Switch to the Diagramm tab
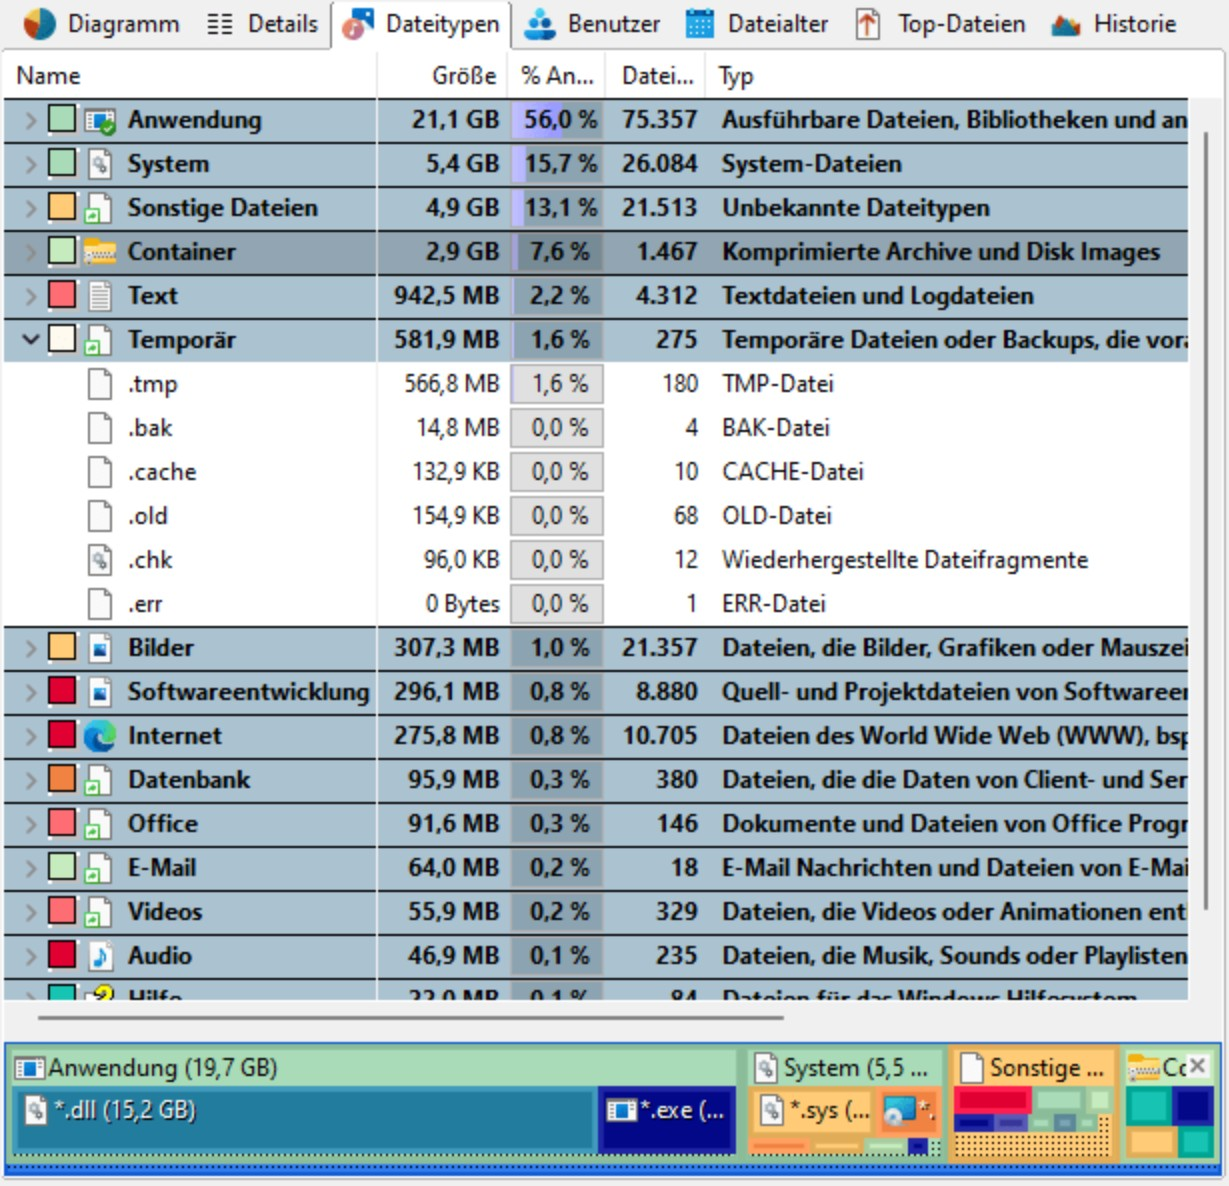Image resolution: width=1229 pixels, height=1186 pixels. pos(101,24)
